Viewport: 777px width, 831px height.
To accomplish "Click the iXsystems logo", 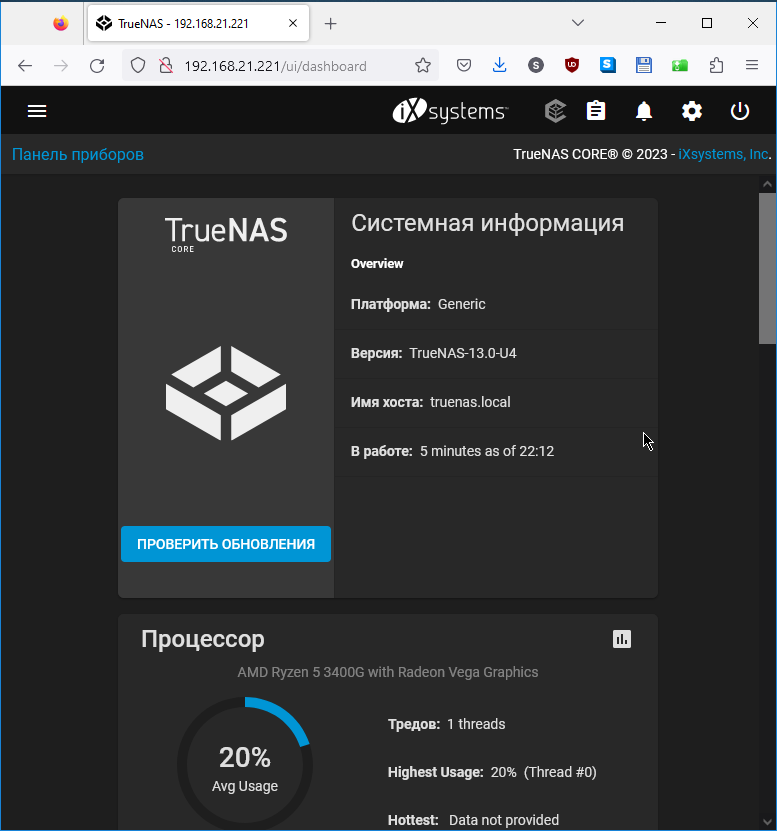I will tap(450, 111).
